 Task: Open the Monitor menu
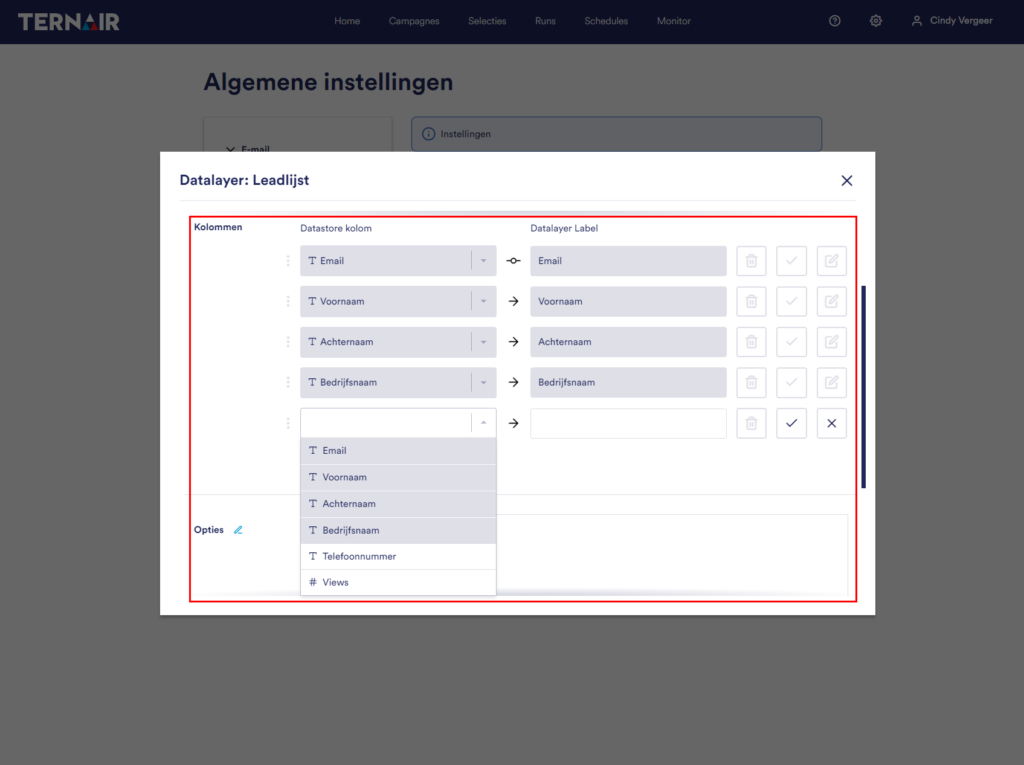coord(673,21)
